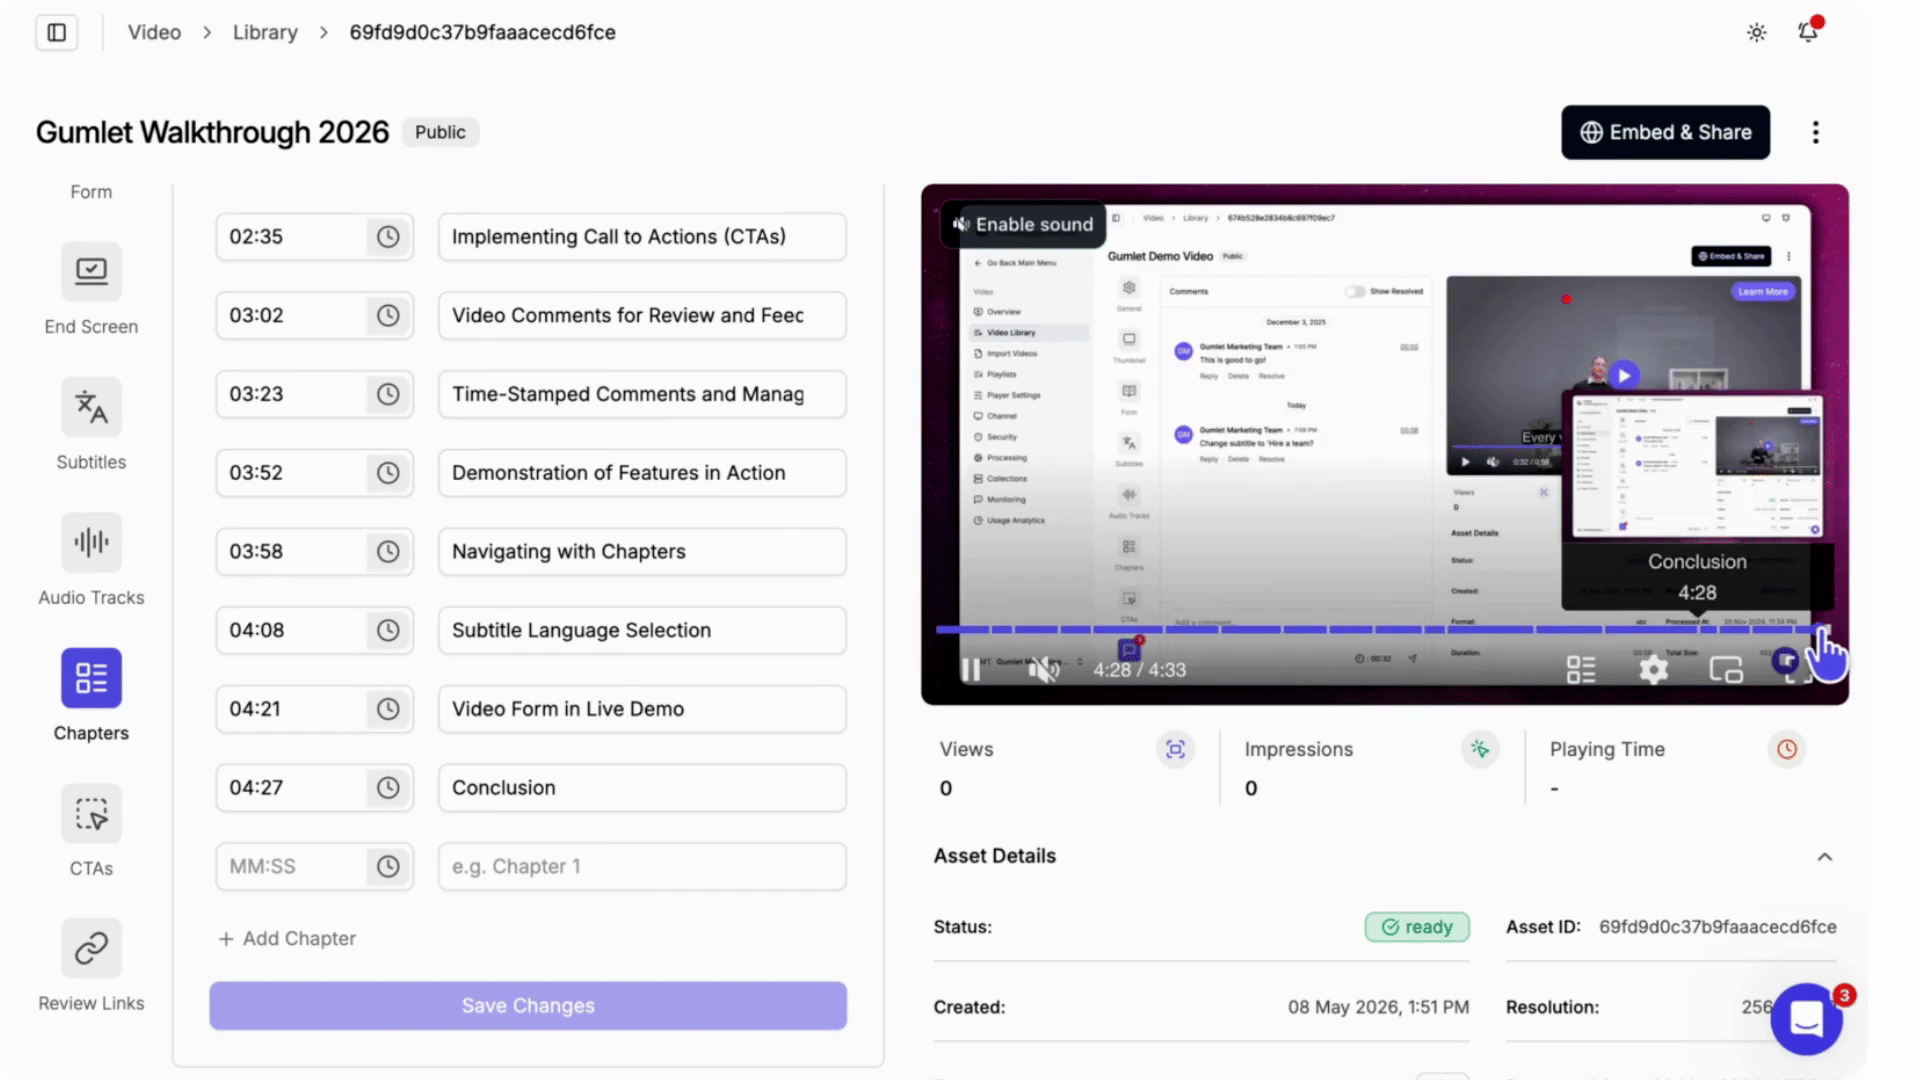Open the player chapters list icon
This screenshot has height=1080, width=1920.
point(1581,670)
